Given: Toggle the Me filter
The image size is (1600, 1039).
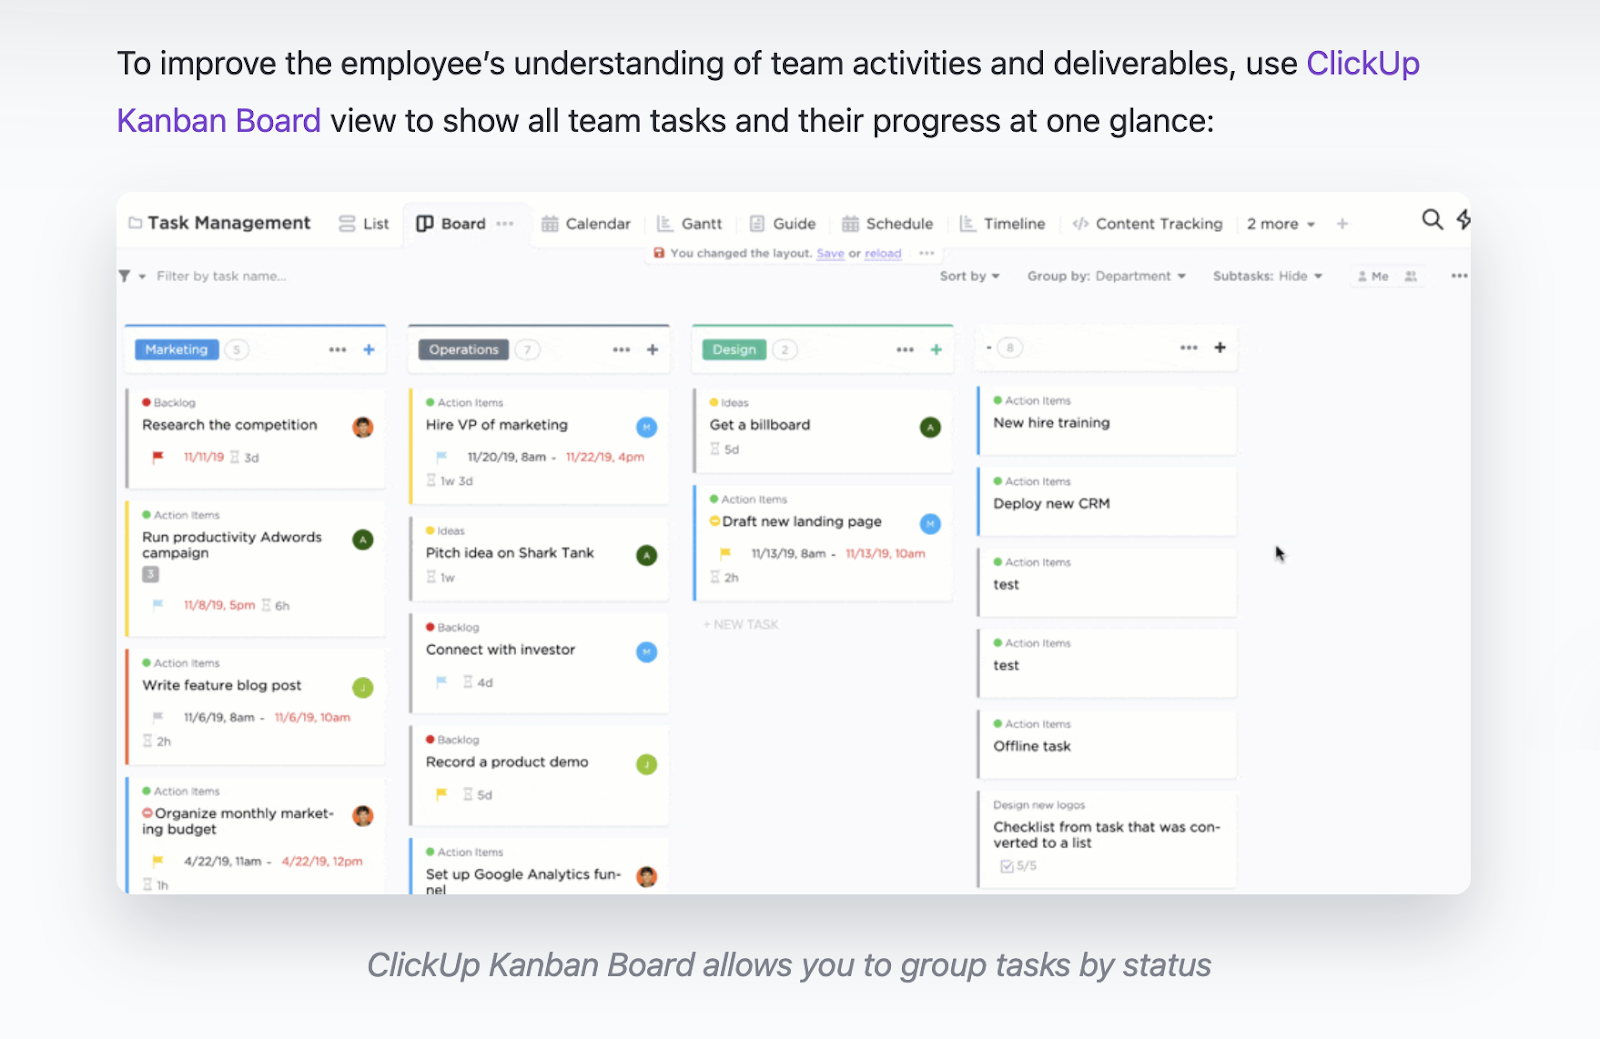Looking at the screenshot, I should click(x=1373, y=276).
